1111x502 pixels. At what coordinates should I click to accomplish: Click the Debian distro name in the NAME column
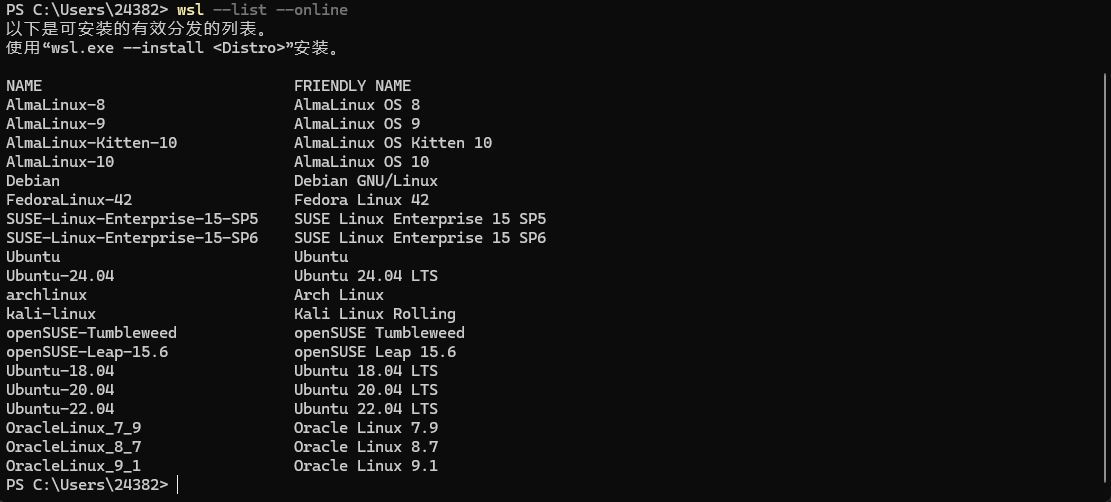click(33, 181)
